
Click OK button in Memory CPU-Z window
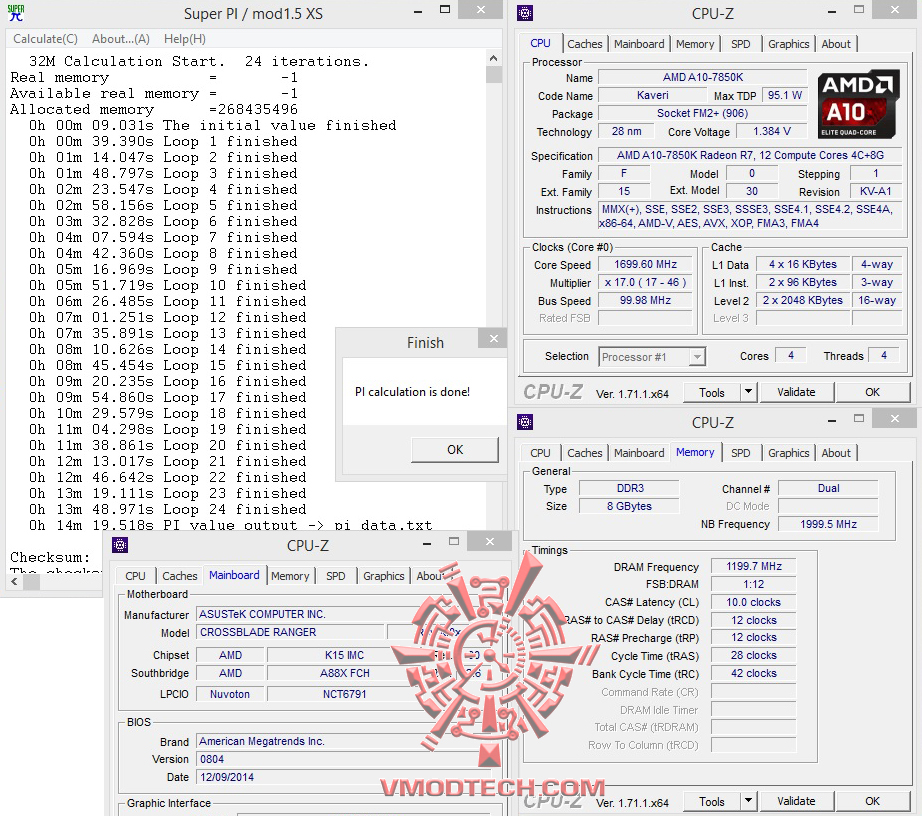(x=872, y=801)
